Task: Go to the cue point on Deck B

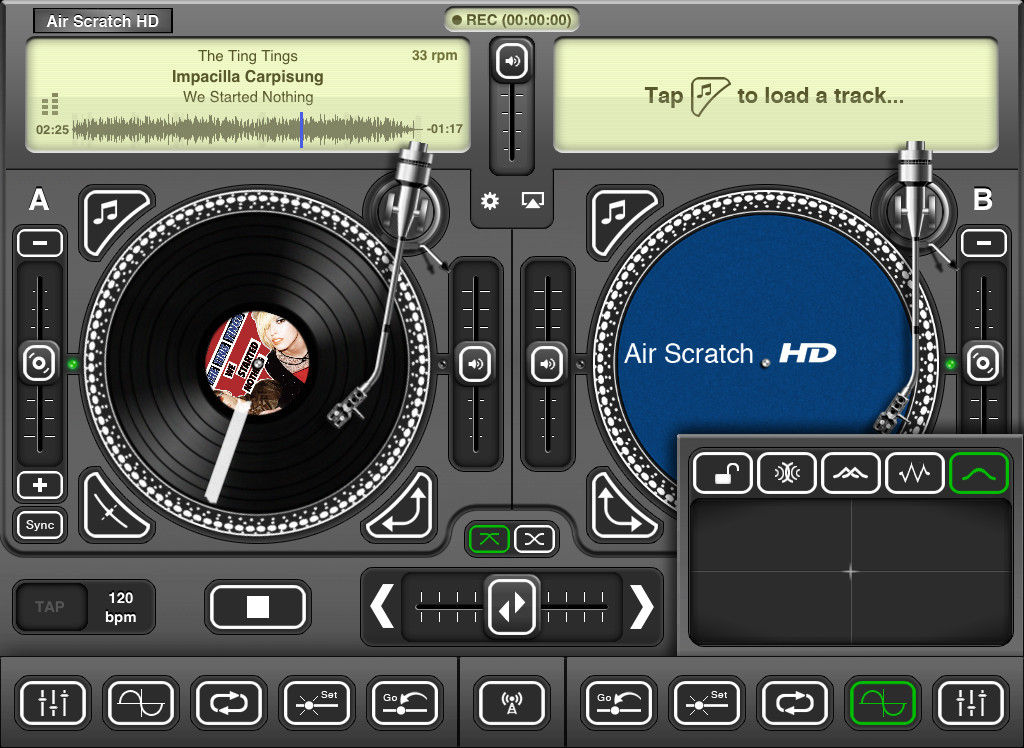Action: click(x=618, y=702)
